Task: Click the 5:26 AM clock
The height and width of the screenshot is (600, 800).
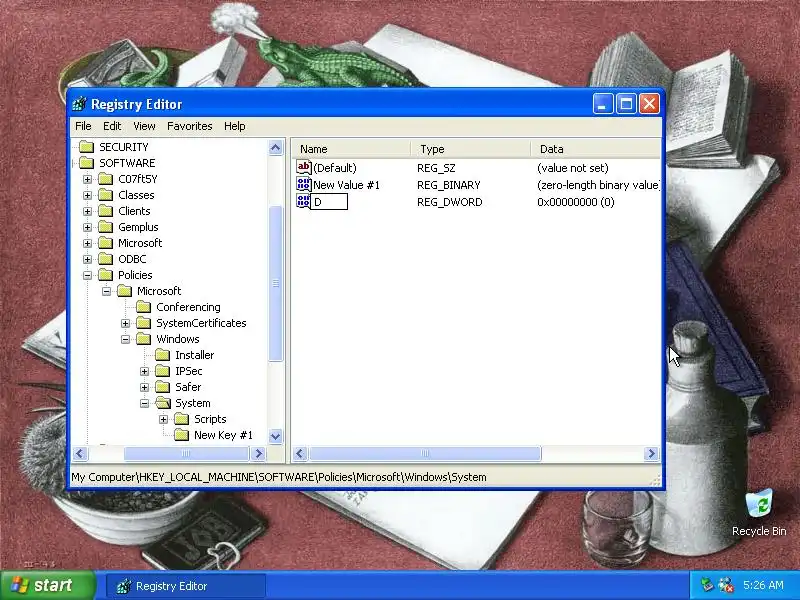Action: click(x=763, y=585)
